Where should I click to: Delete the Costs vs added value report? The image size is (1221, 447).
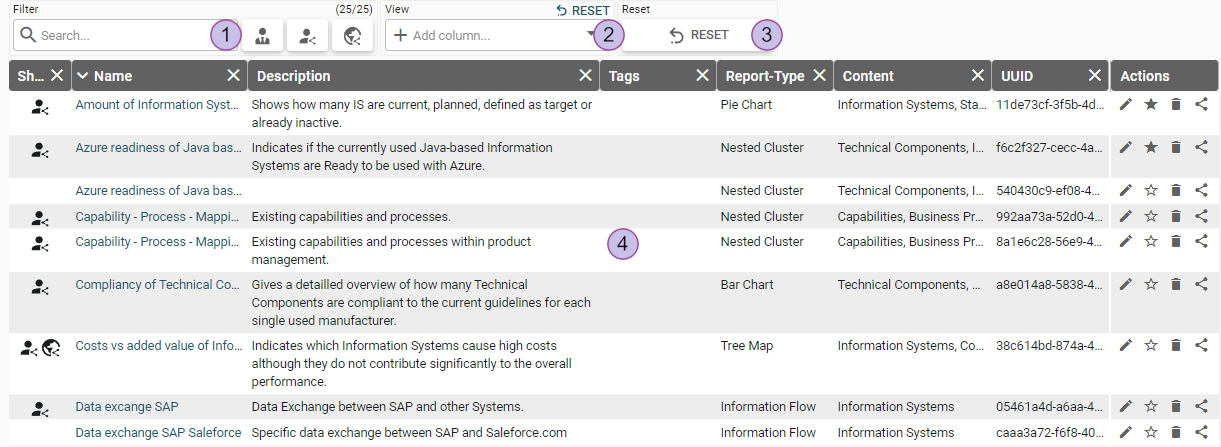pyautogui.click(x=1176, y=346)
